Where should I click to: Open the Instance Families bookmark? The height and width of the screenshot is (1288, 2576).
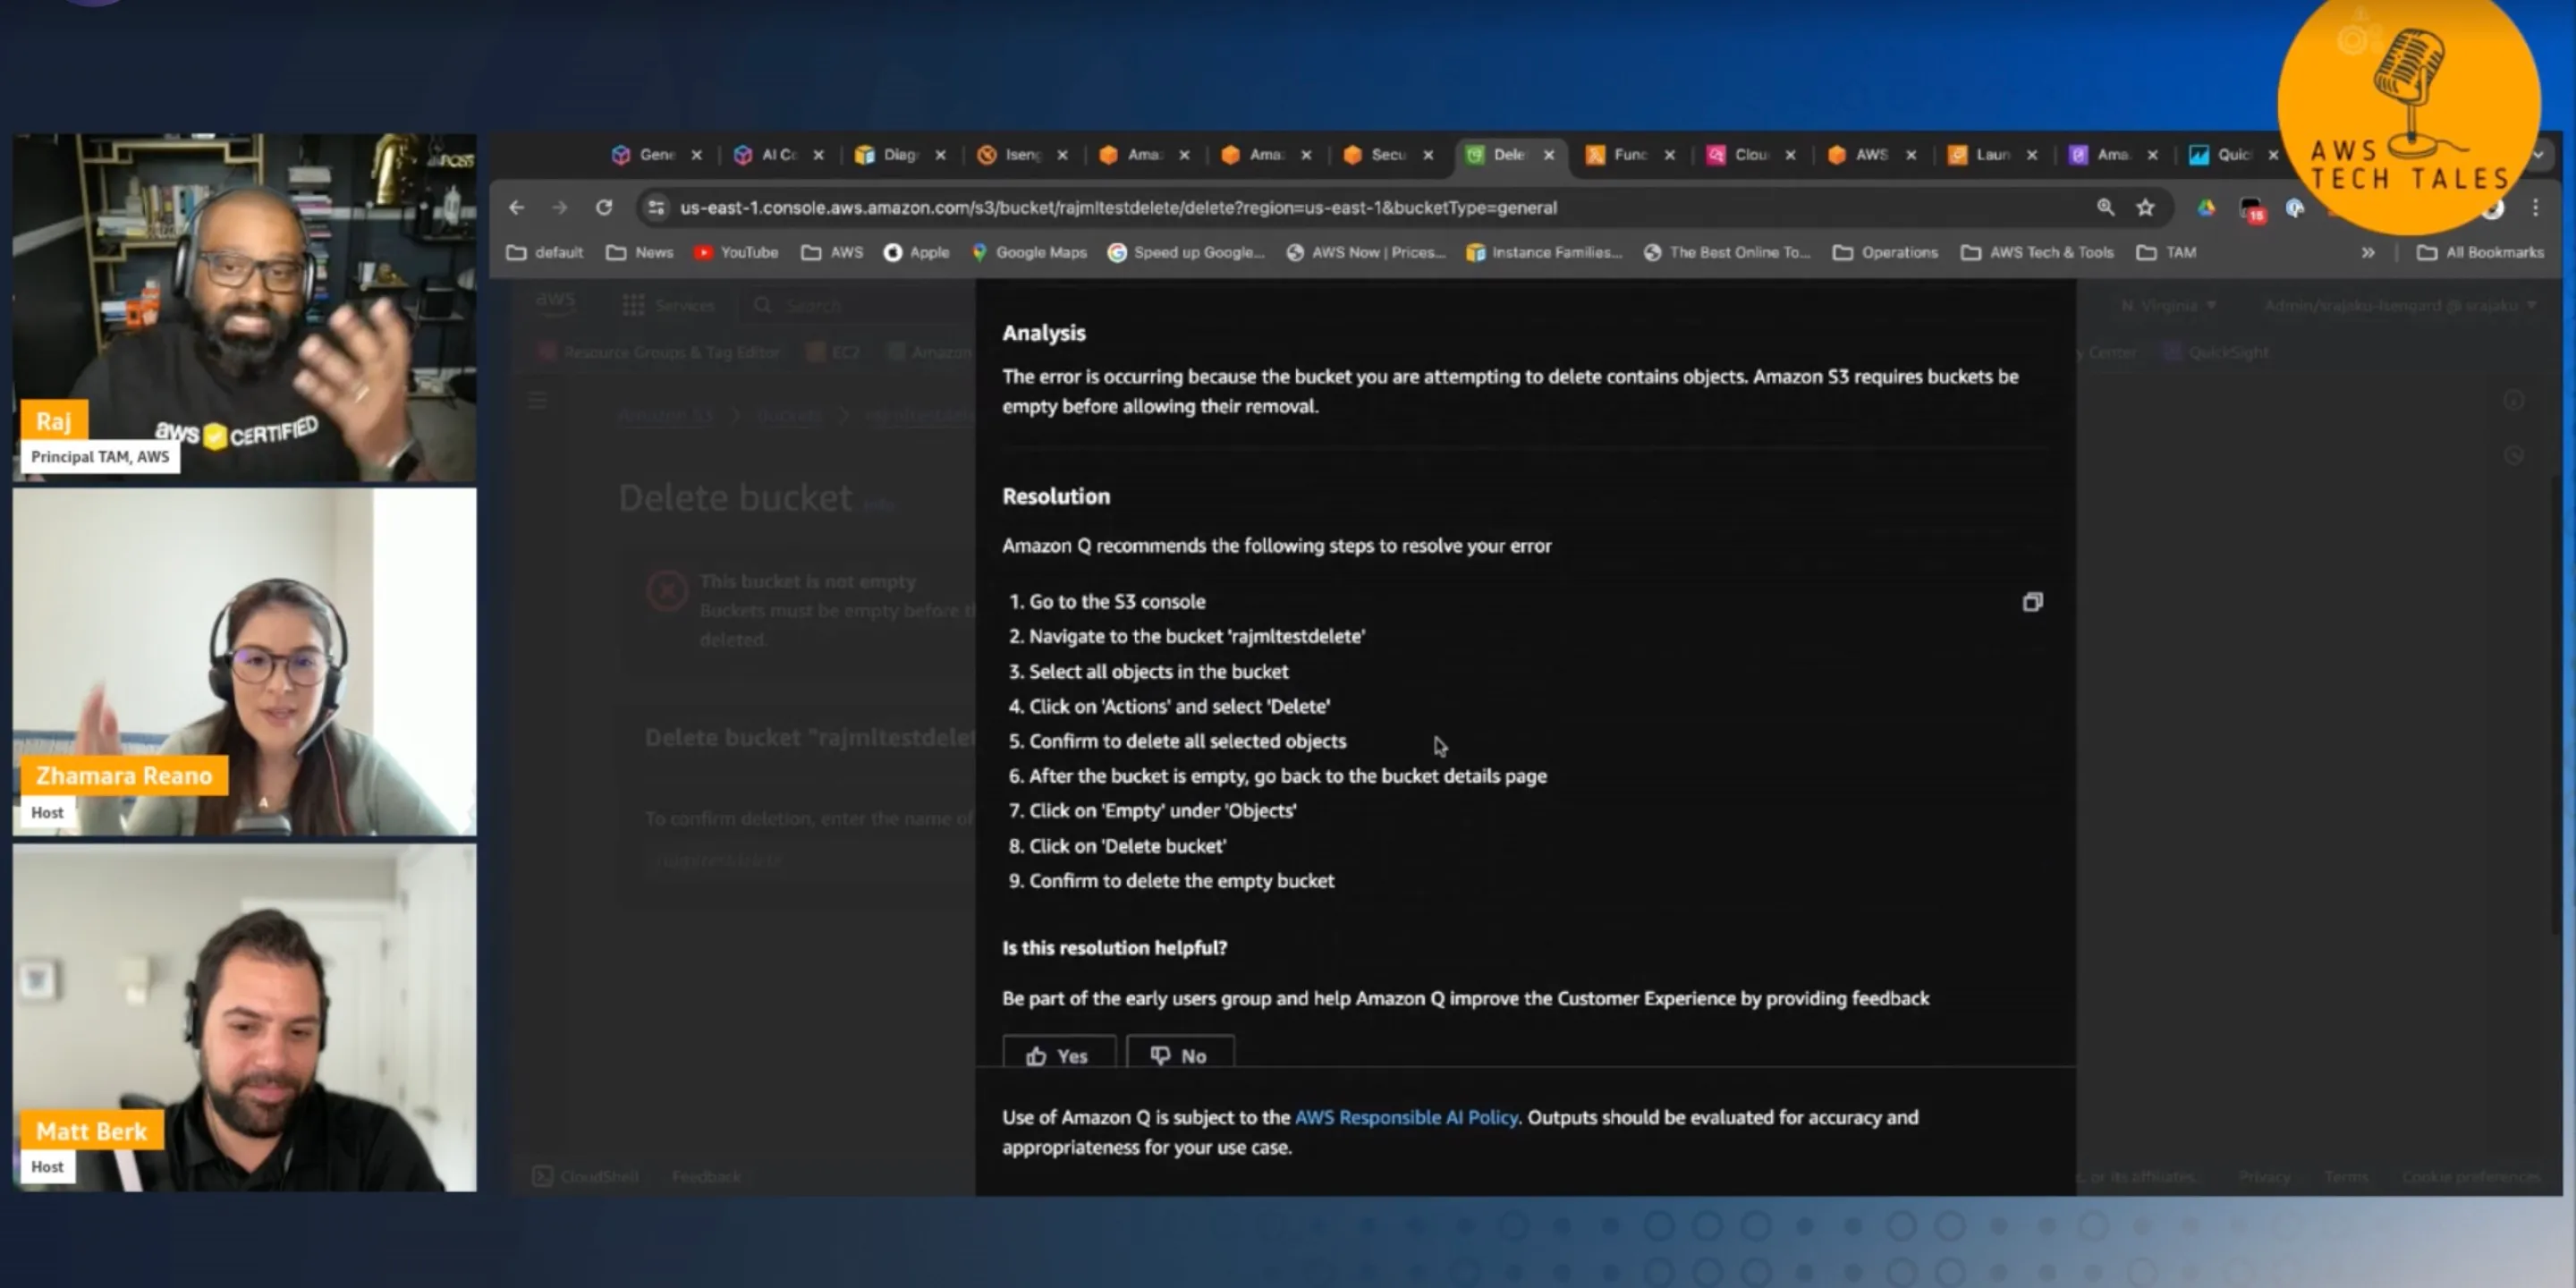coord(1543,252)
